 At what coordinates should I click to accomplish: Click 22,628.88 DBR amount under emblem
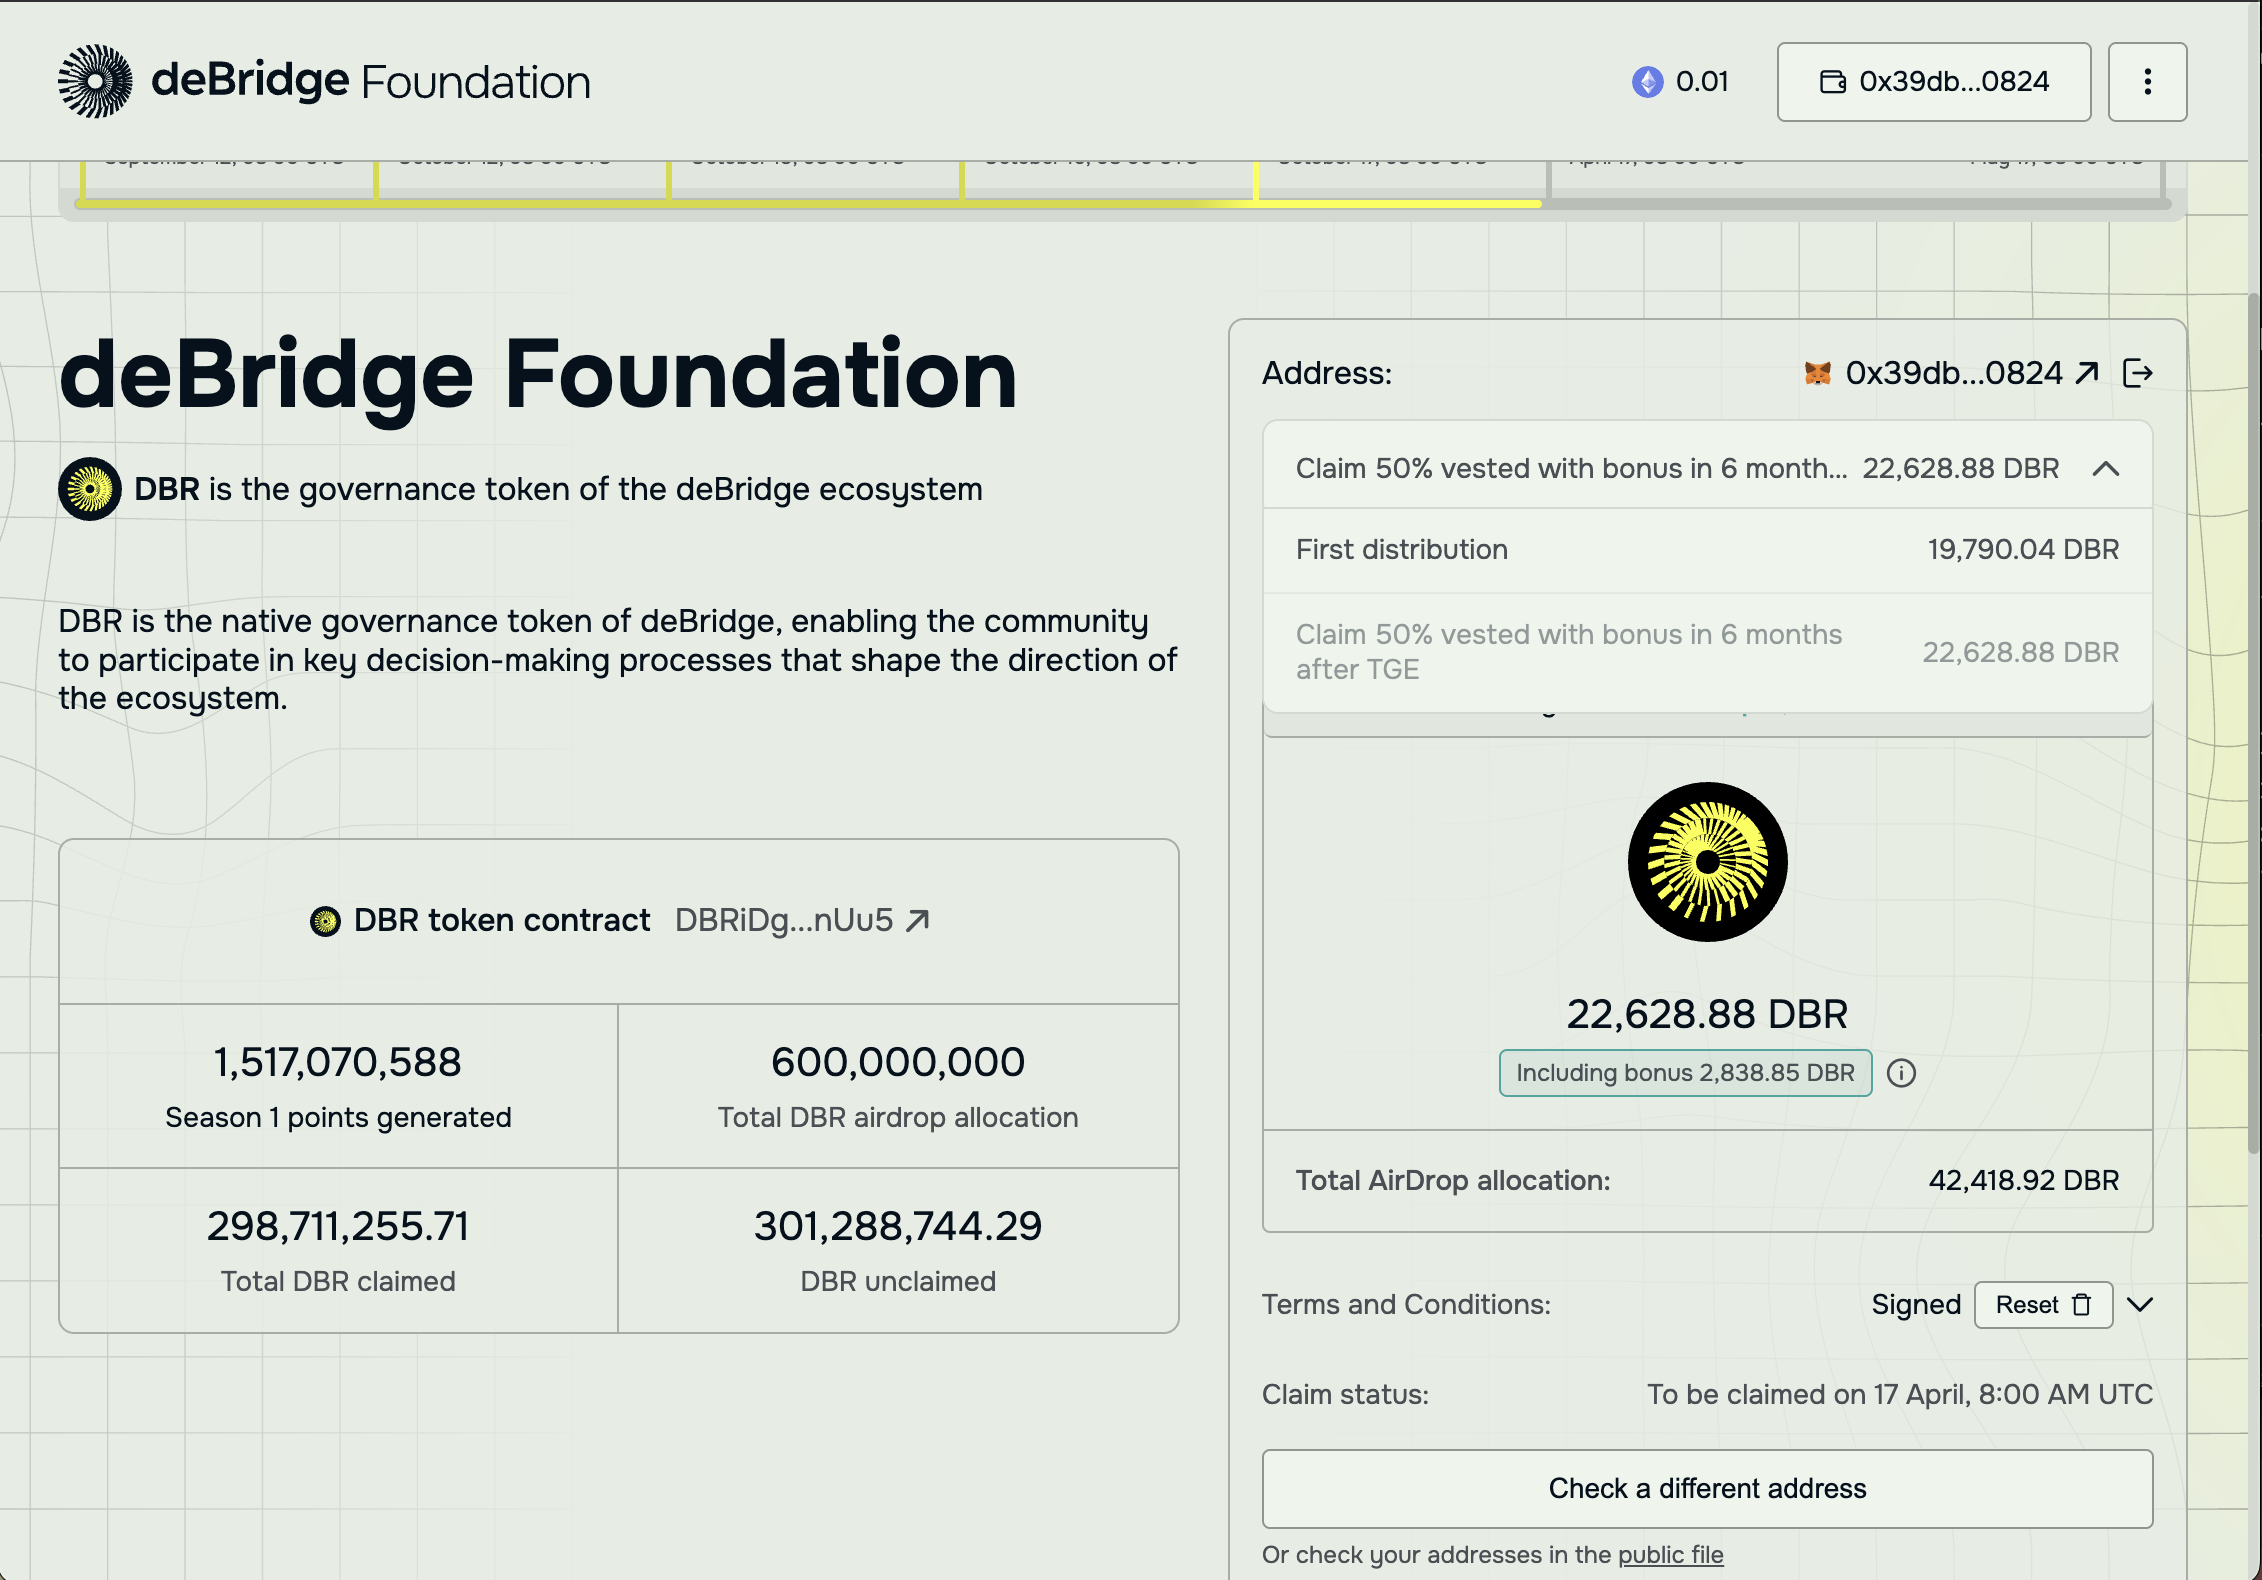tap(1707, 1014)
